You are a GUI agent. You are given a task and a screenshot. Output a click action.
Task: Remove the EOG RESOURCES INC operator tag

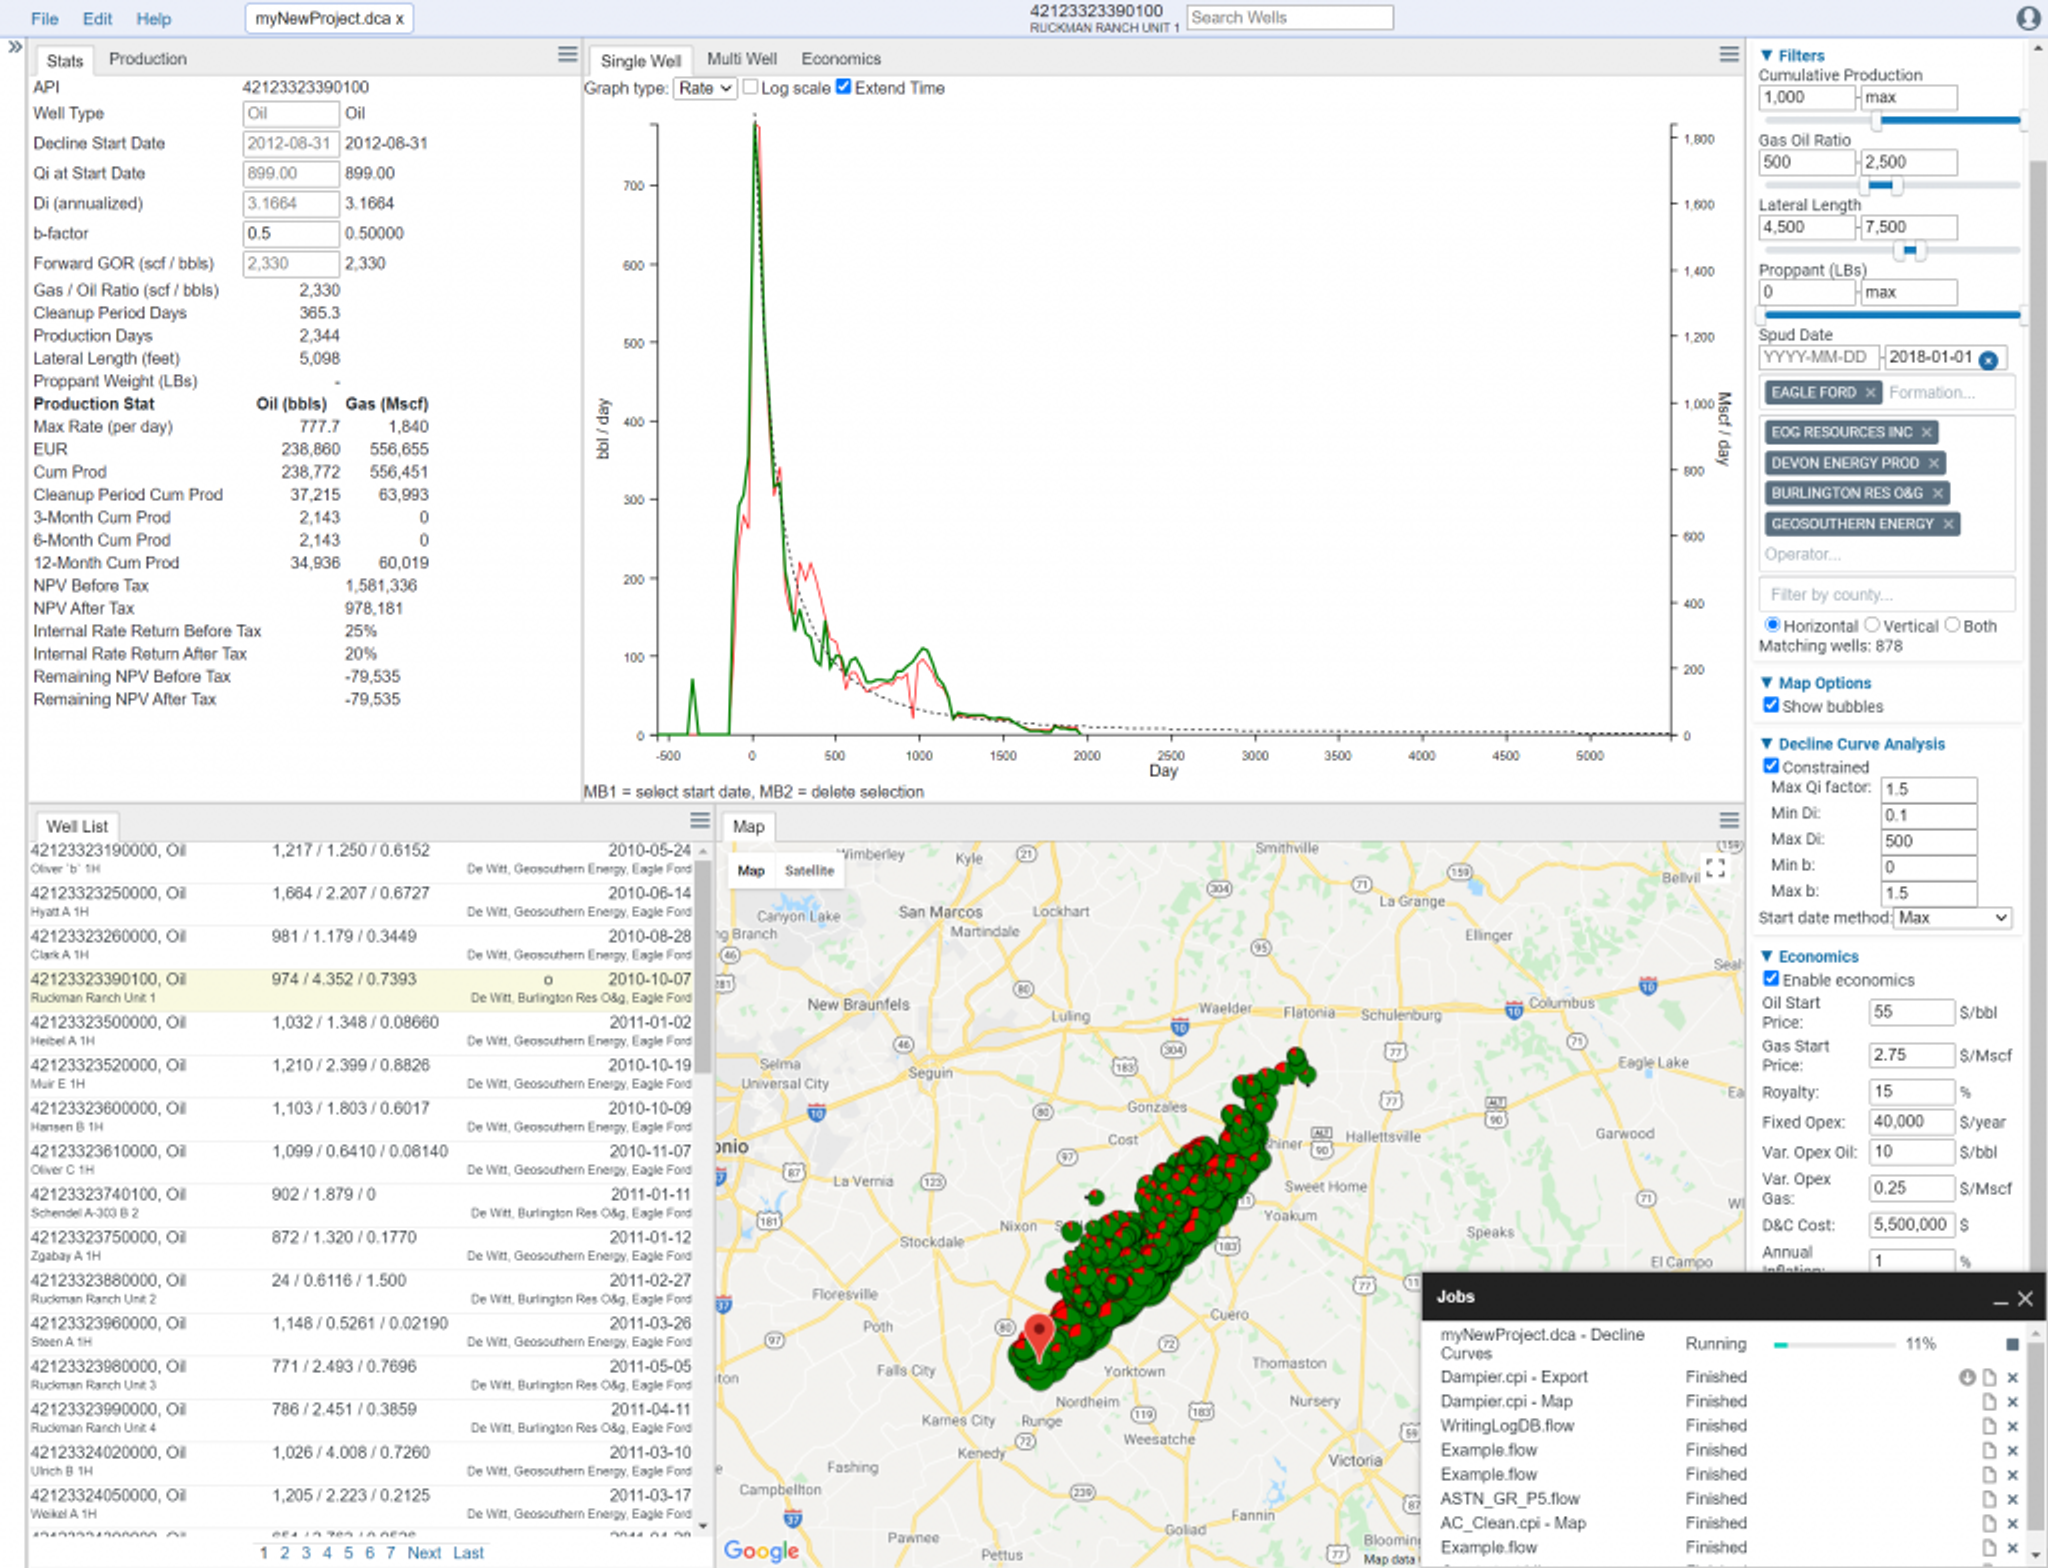(x=1926, y=432)
